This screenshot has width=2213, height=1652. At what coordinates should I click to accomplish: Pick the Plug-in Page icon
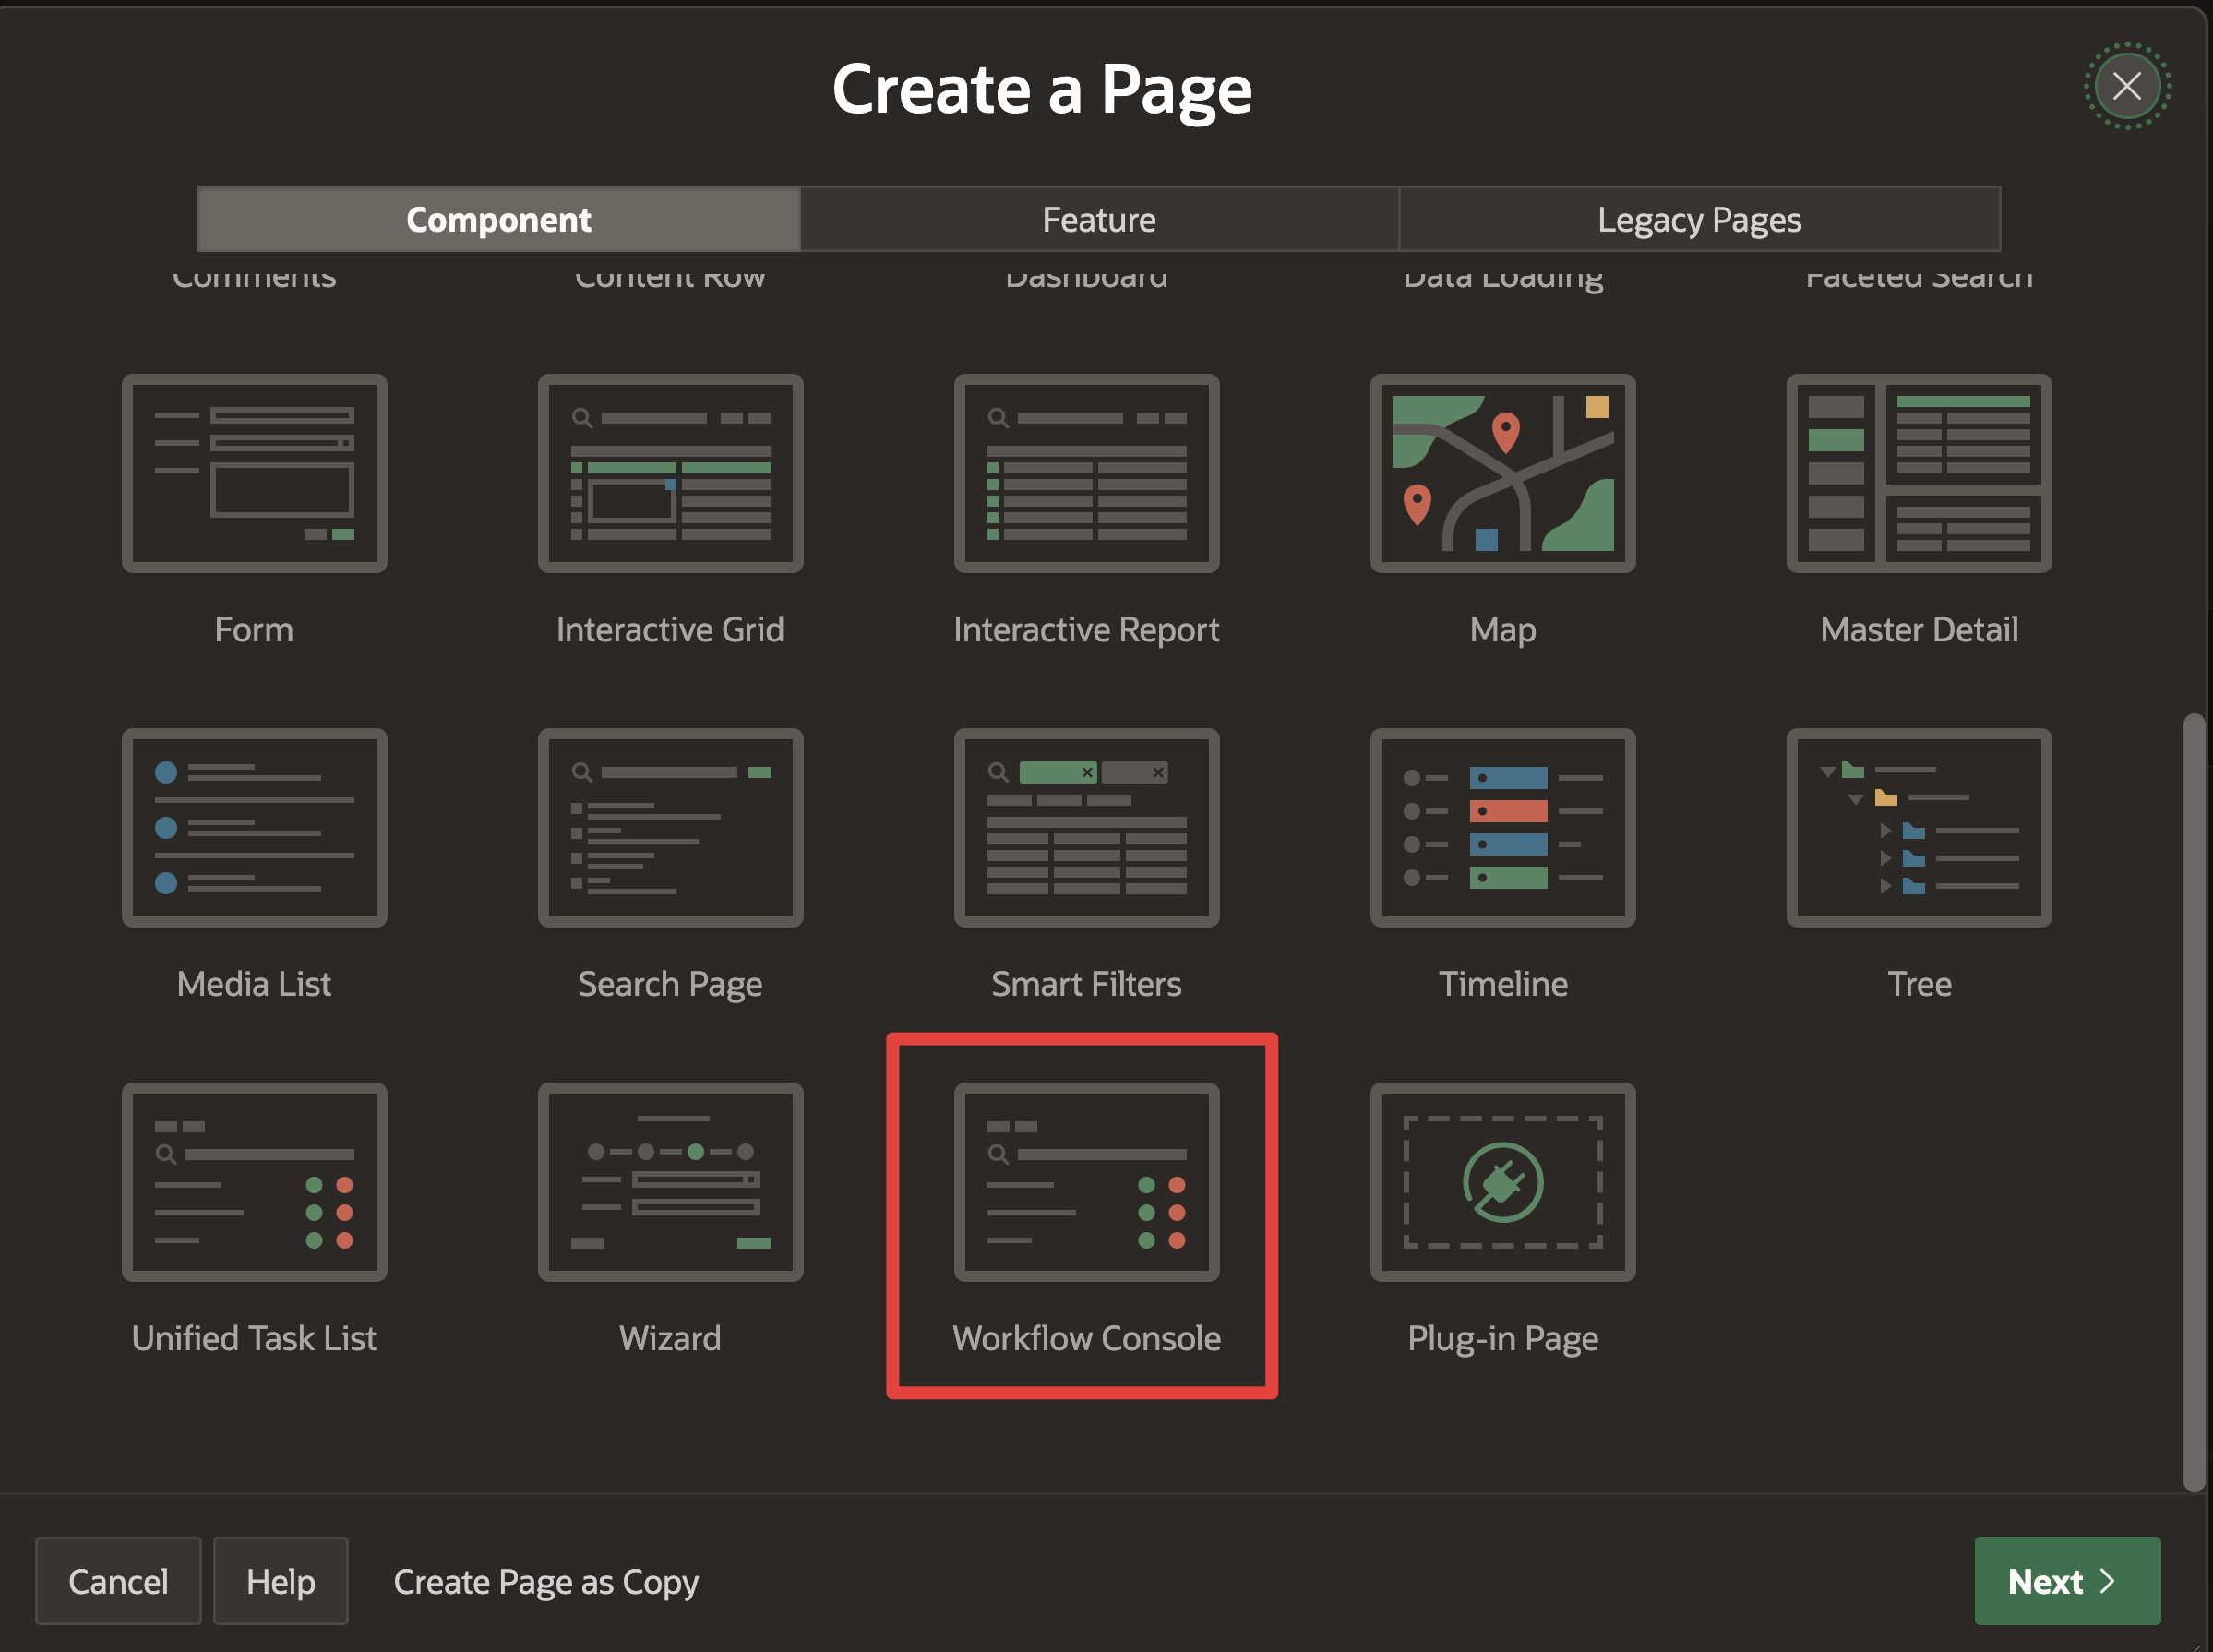pyautogui.click(x=1502, y=1182)
